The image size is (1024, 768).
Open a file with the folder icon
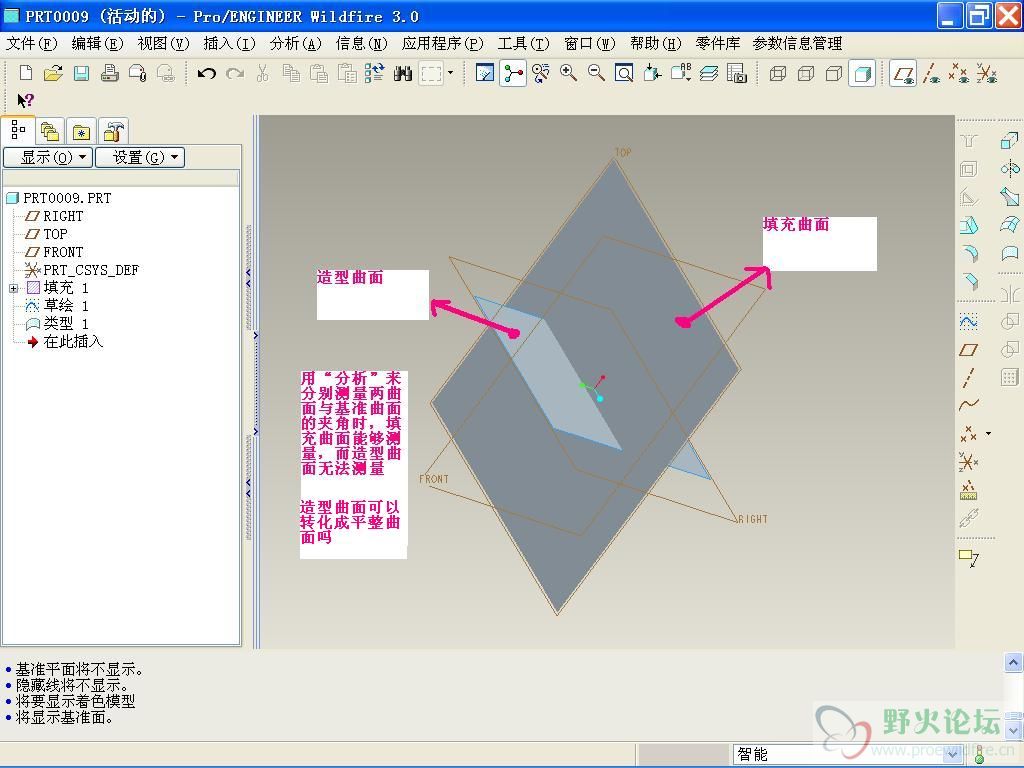click(x=54, y=73)
